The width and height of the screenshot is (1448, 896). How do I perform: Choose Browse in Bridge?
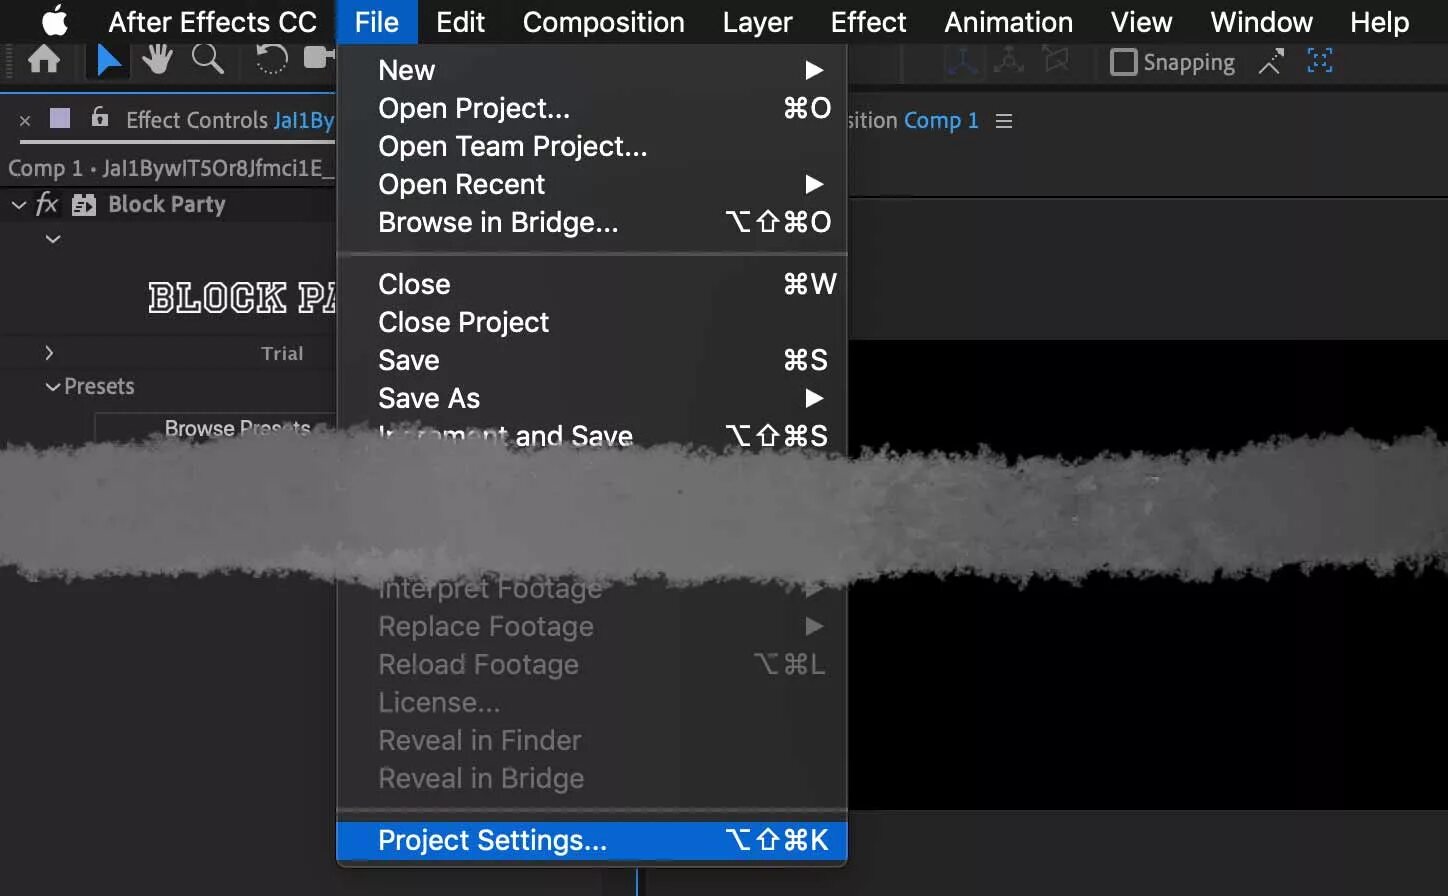click(592, 222)
